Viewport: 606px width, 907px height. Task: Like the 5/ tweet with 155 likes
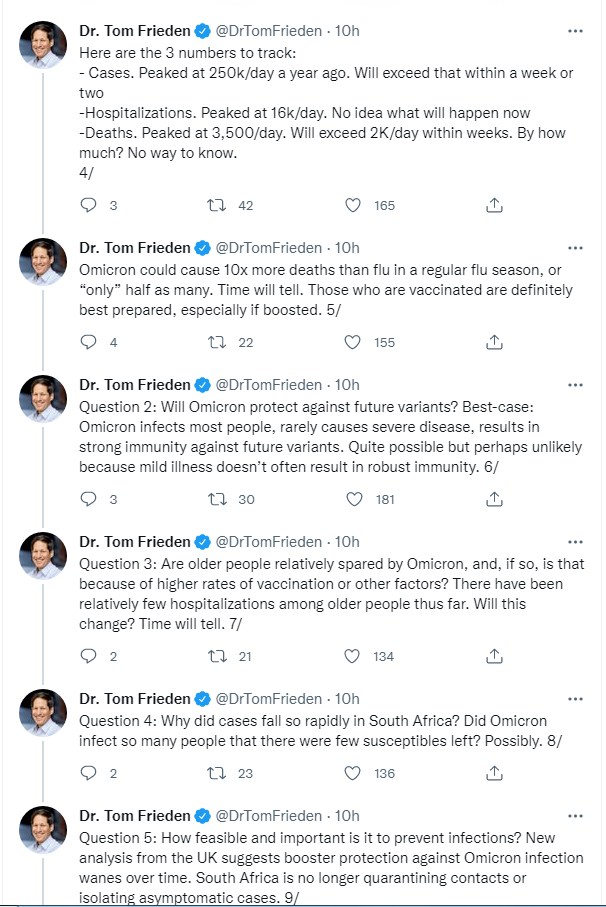352,342
